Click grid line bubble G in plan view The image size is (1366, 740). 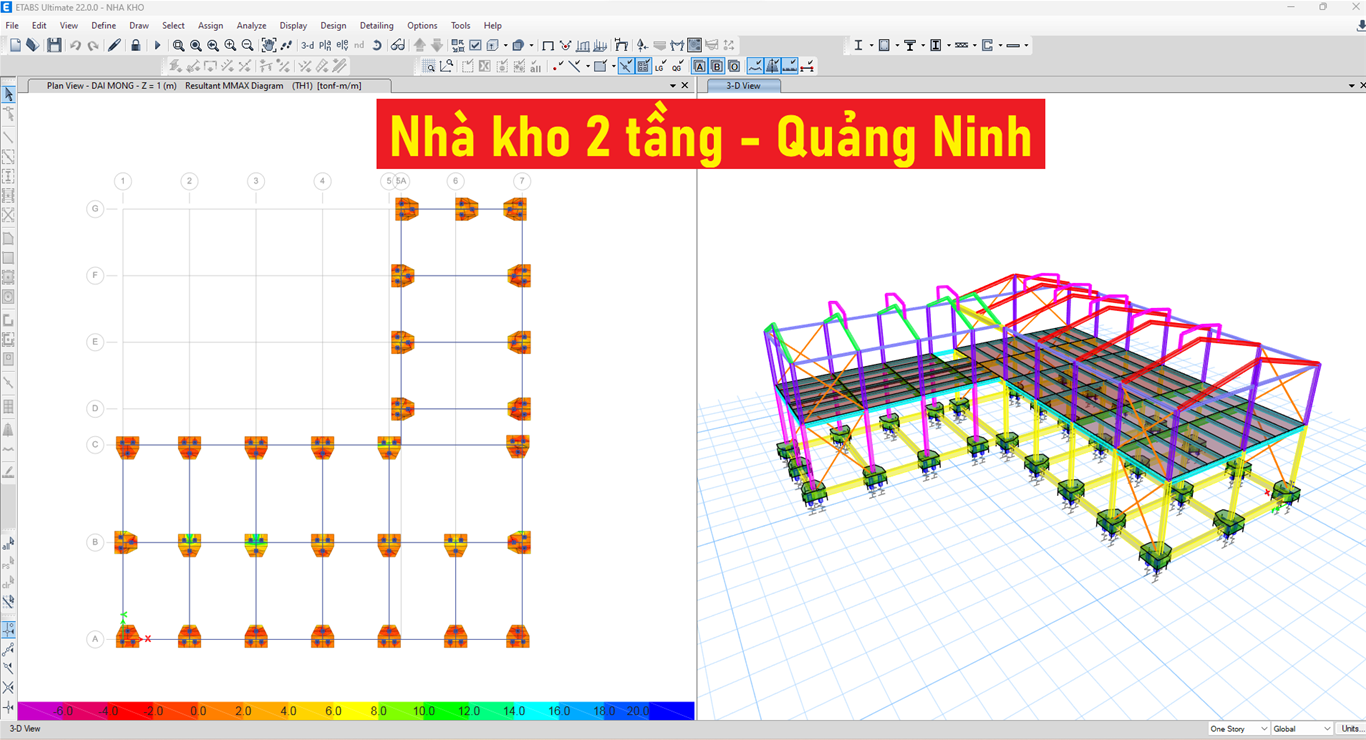coord(95,209)
